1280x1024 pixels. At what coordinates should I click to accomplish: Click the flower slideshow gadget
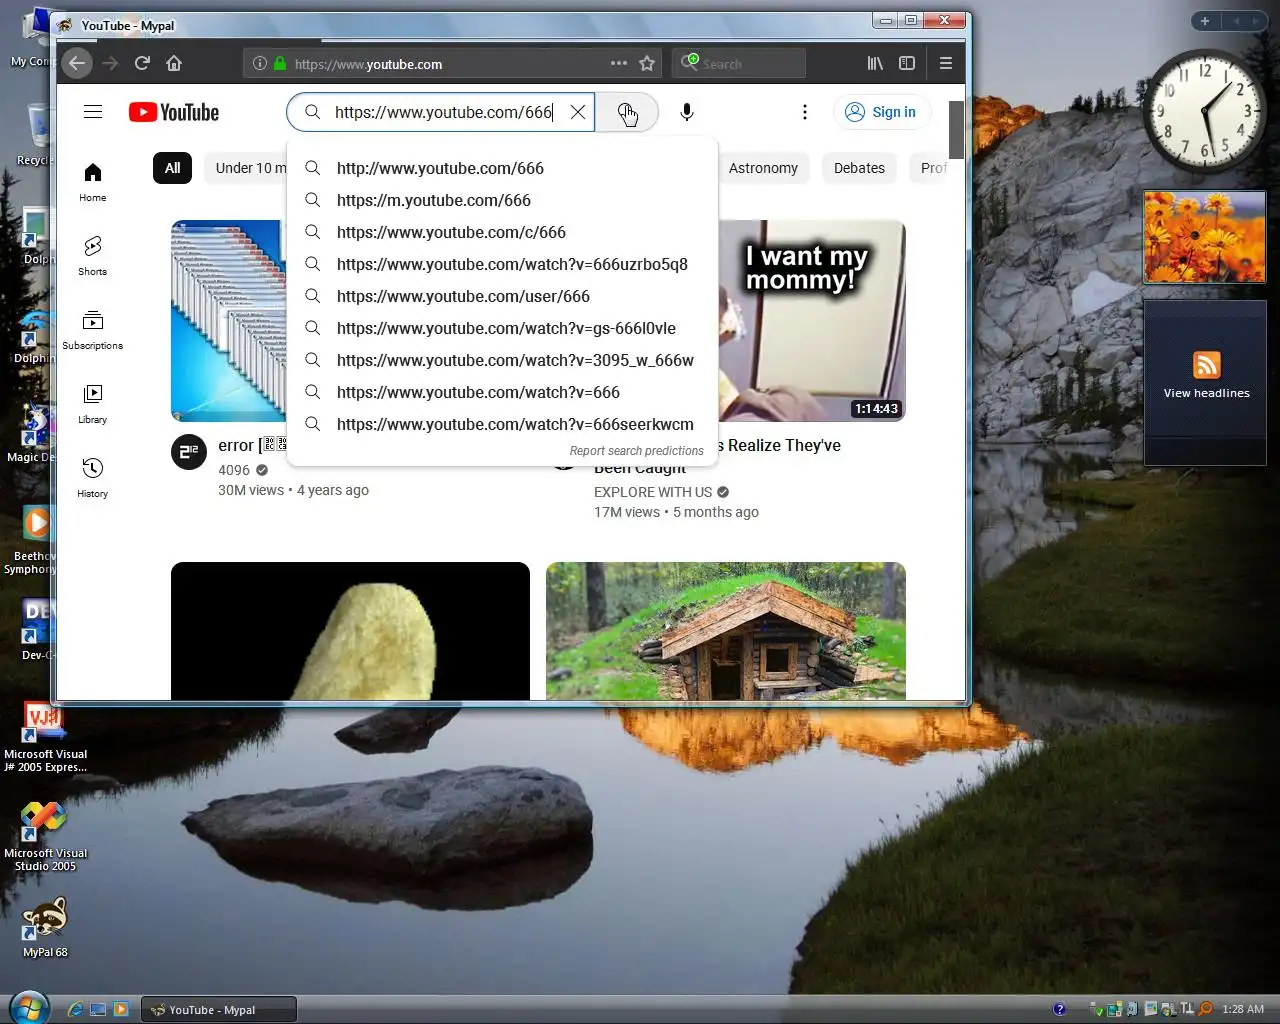[x=1204, y=237]
